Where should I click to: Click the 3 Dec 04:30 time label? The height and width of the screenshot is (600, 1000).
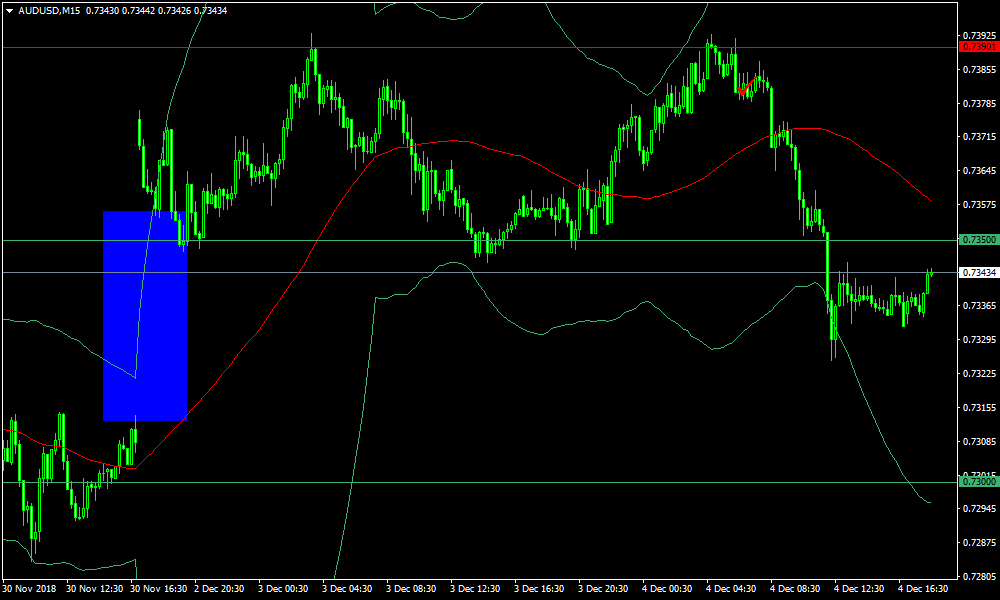click(x=347, y=589)
